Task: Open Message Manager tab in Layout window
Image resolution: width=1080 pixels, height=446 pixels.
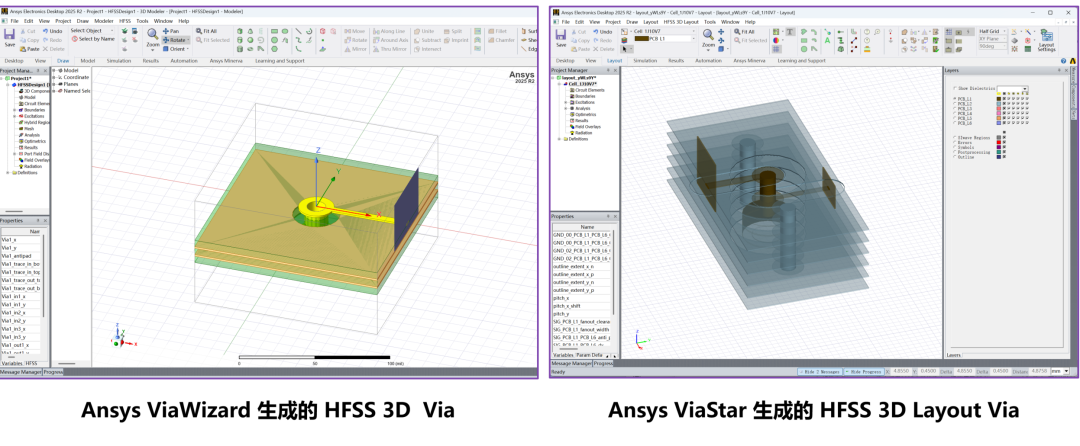Action: (571, 363)
